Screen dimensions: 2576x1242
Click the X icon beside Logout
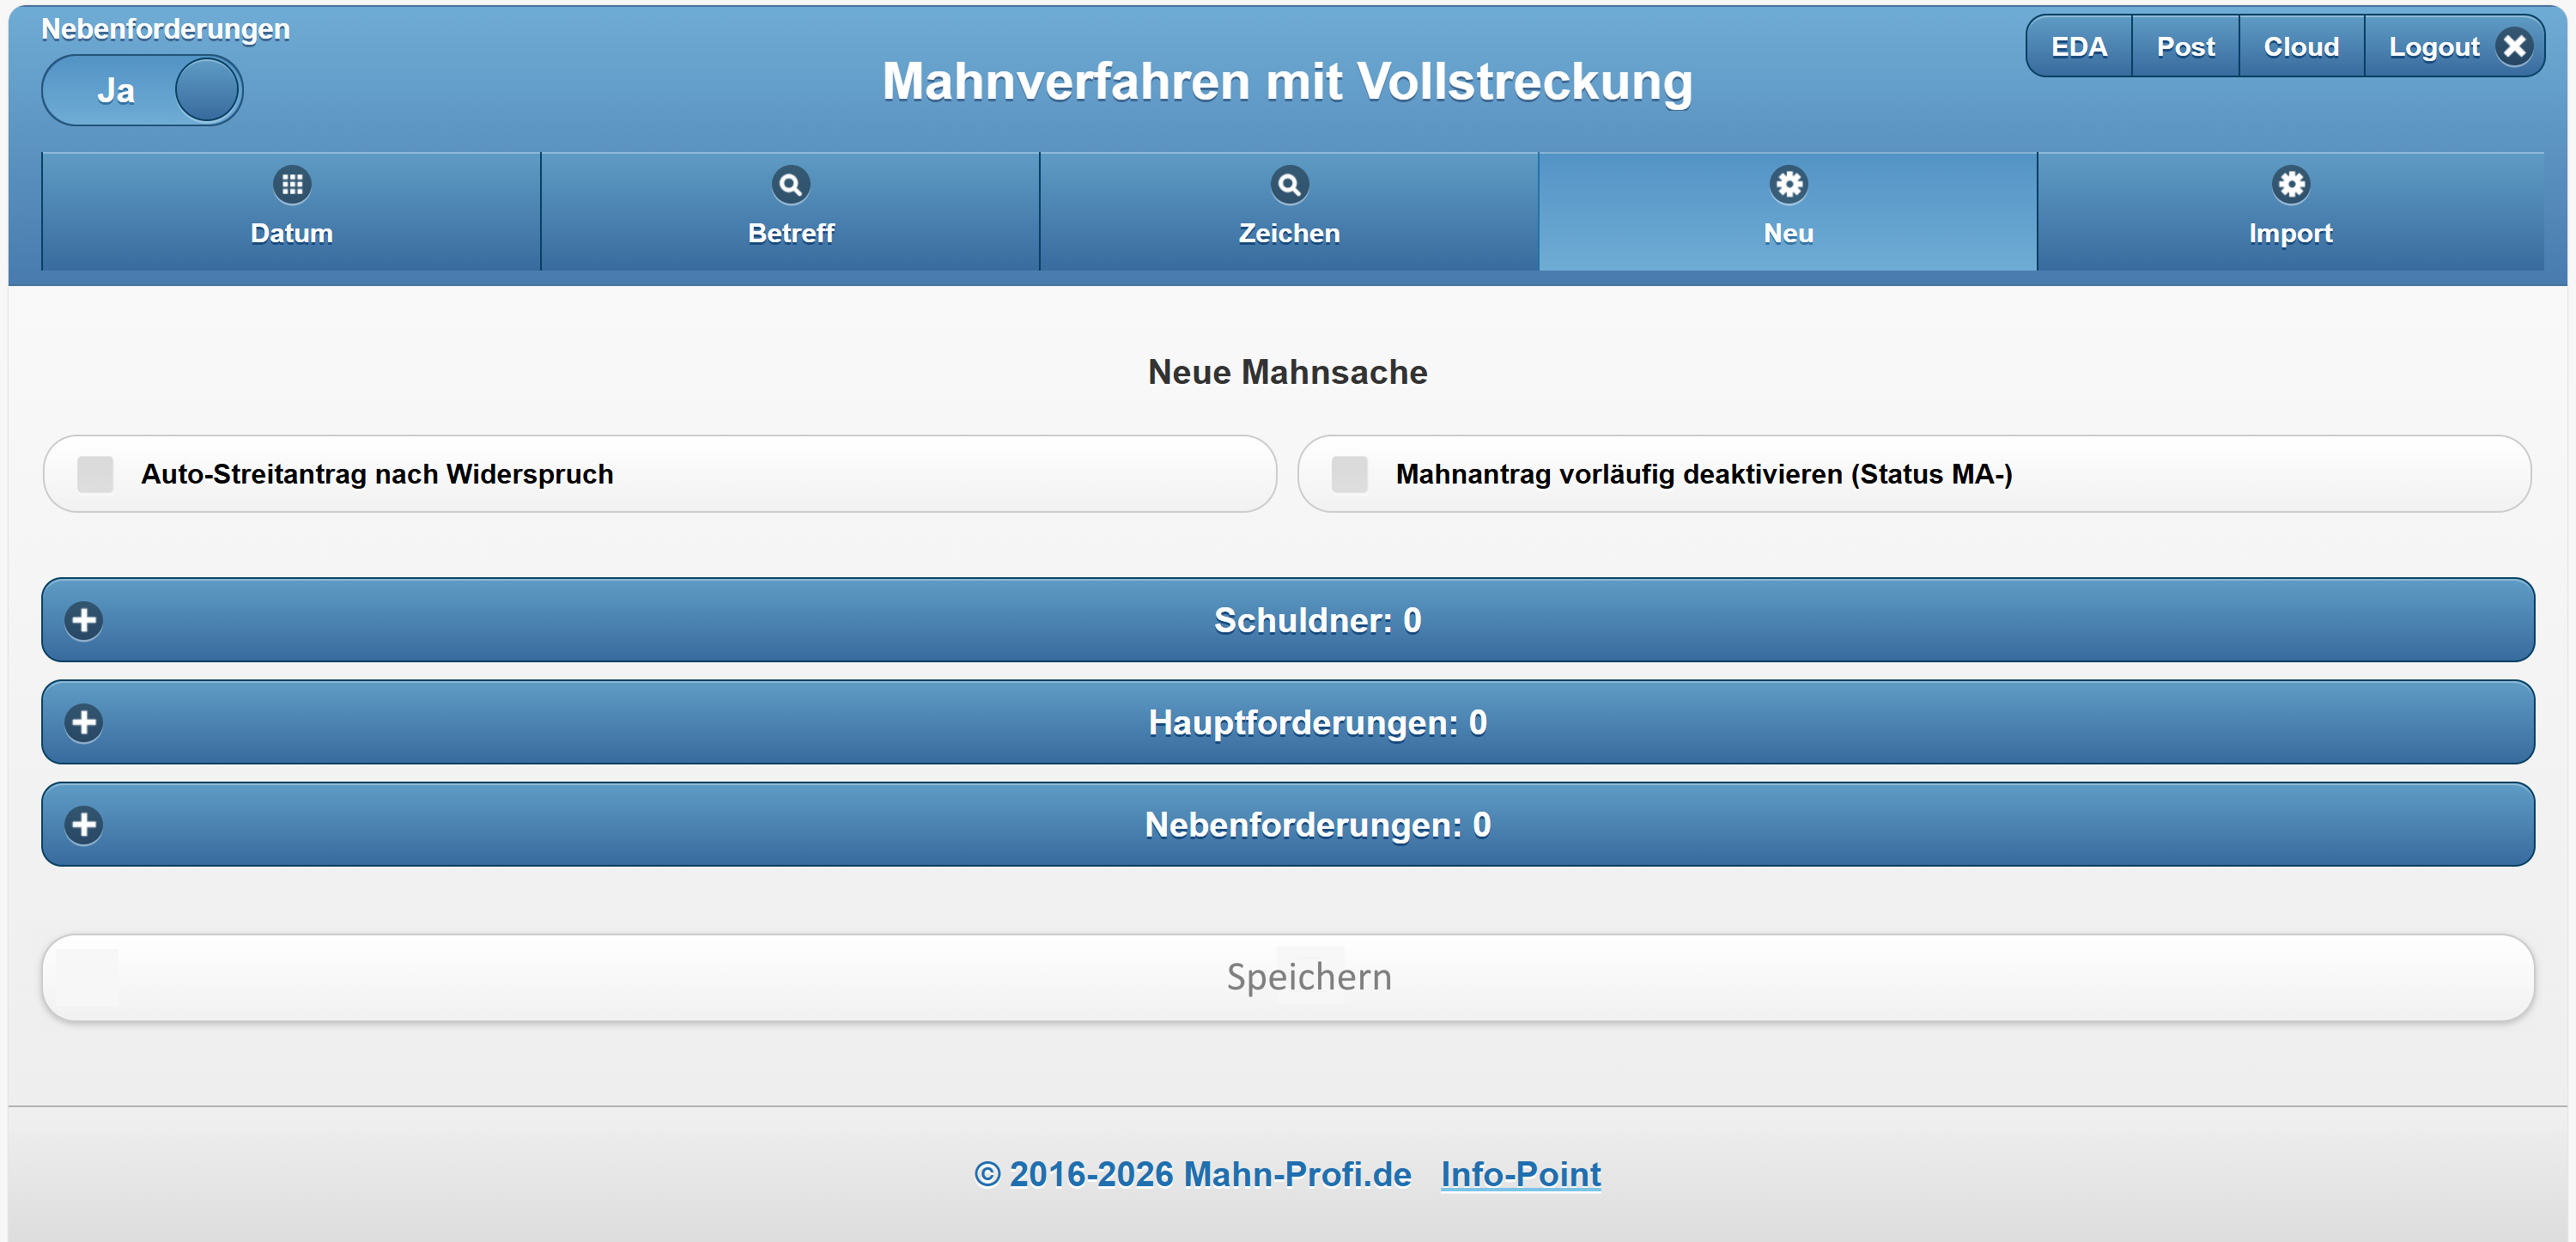click(x=2514, y=46)
